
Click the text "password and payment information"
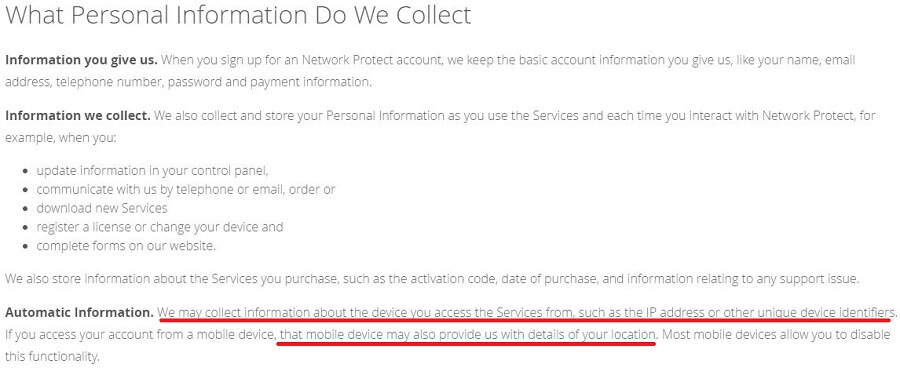[269, 82]
